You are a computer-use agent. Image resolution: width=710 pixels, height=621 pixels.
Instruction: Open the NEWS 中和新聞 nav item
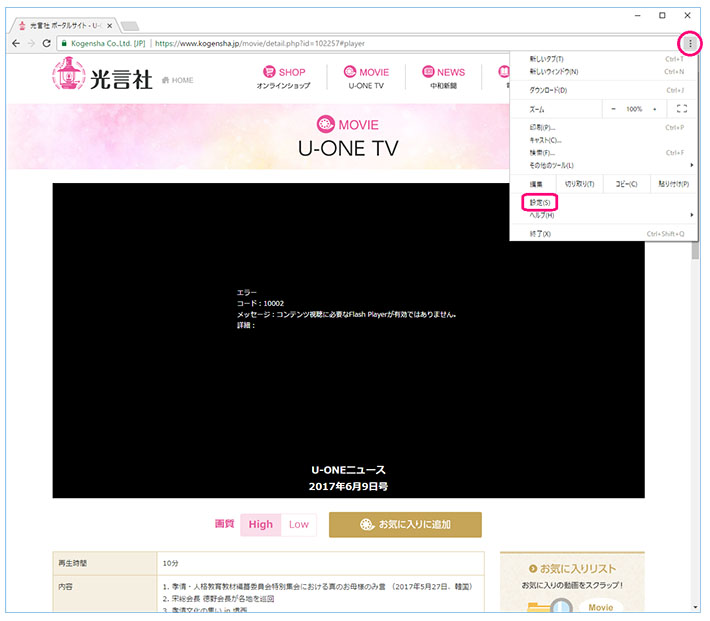tap(444, 78)
